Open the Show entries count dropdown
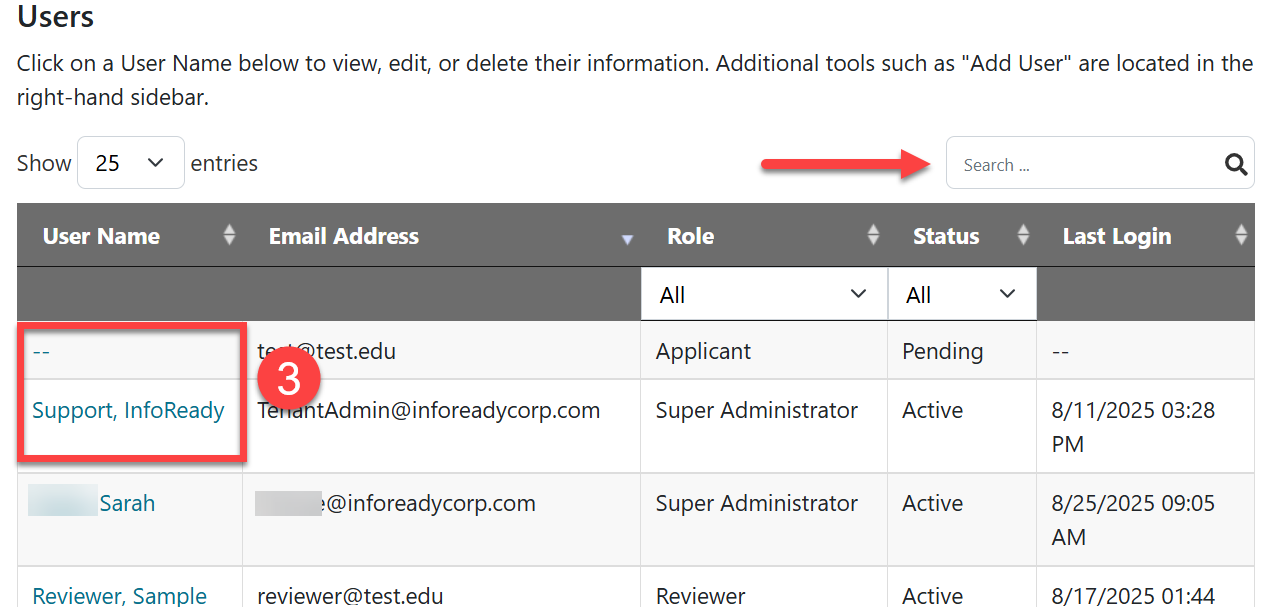The height and width of the screenshot is (607, 1268). tap(130, 163)
